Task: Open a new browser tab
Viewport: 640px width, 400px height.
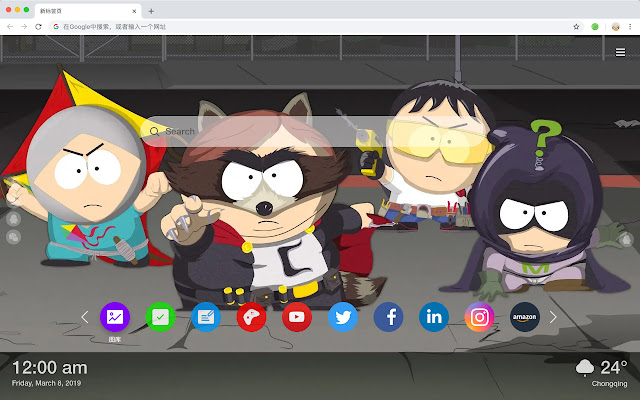Action: click(151, 11)
